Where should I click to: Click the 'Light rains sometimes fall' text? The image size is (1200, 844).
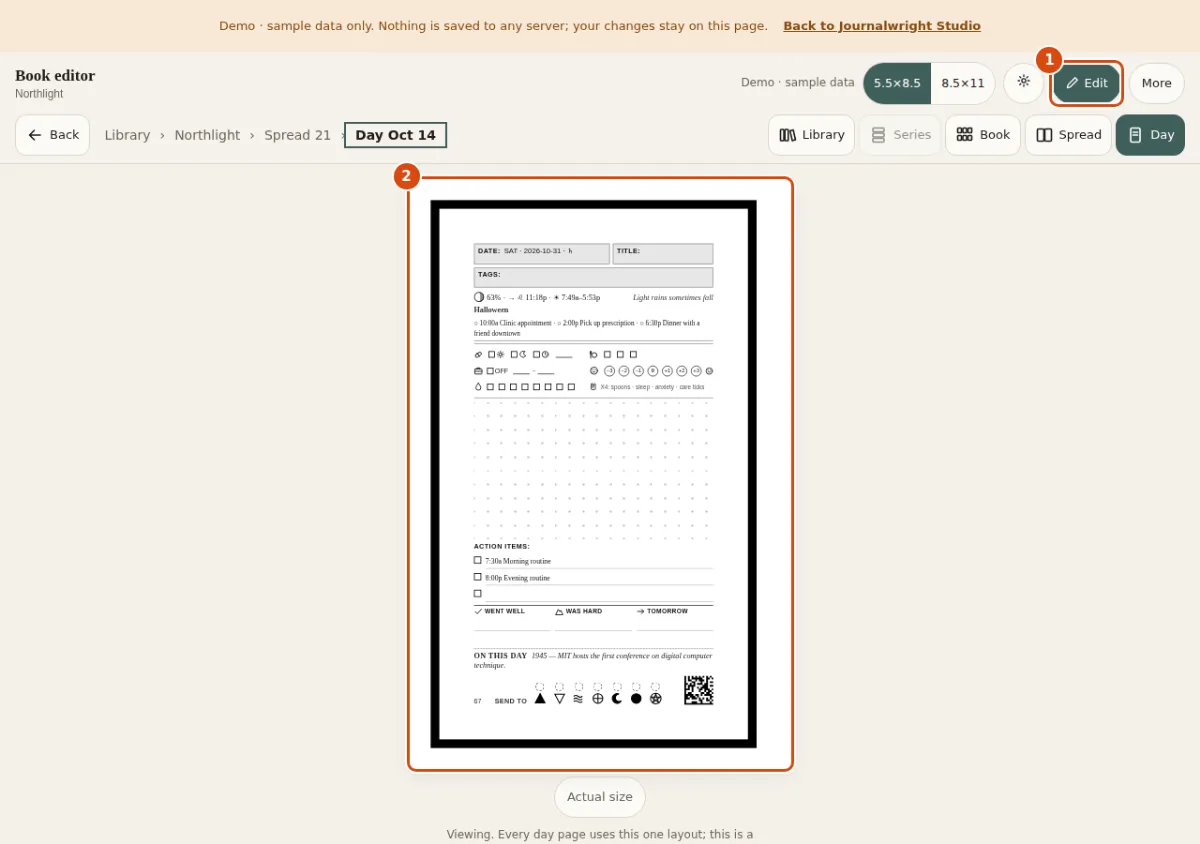(673, 297)
